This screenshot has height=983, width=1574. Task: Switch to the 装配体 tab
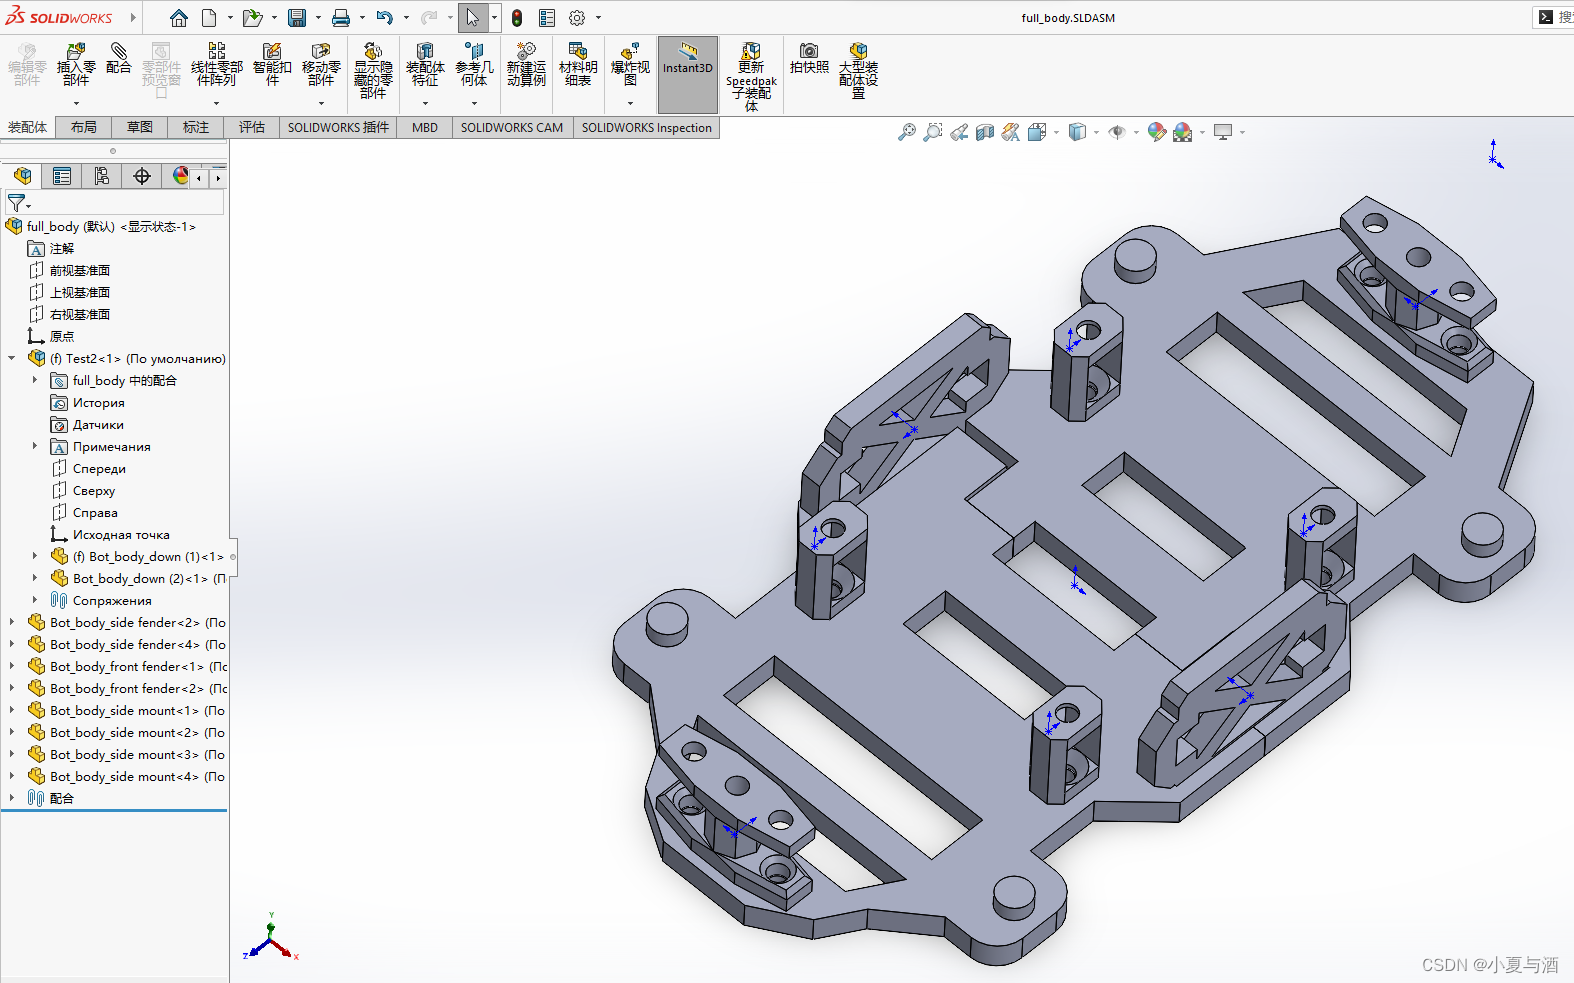[27, 127]
